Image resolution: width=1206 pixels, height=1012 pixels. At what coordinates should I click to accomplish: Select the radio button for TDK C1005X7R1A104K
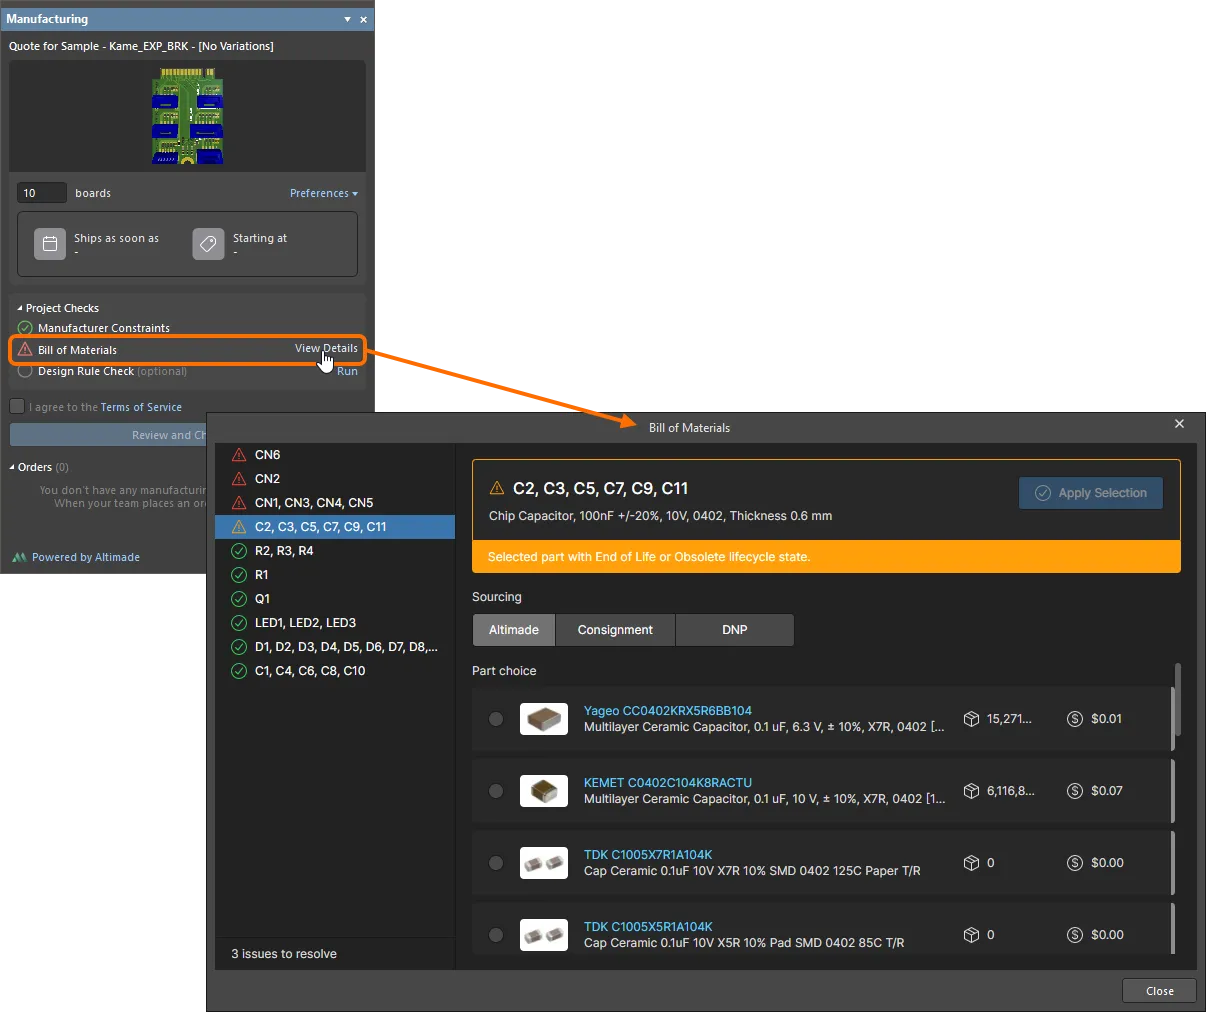click(495, 862)
